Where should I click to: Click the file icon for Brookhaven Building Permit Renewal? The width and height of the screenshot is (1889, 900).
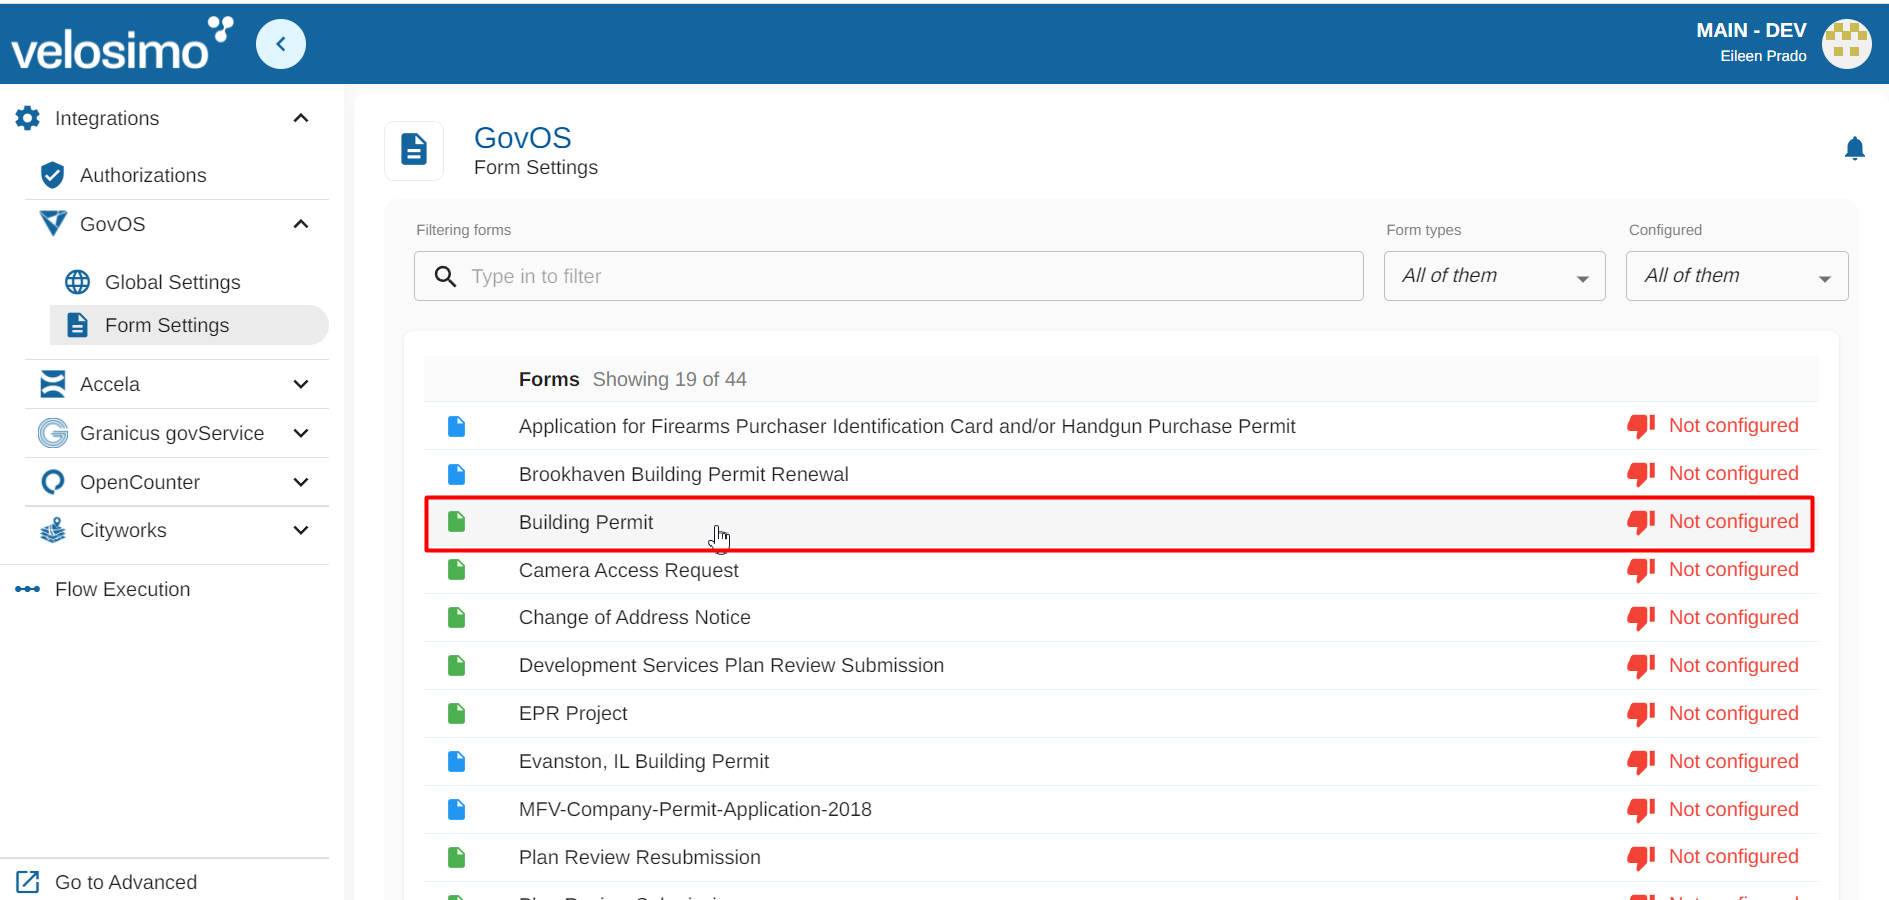pos(457,474)
